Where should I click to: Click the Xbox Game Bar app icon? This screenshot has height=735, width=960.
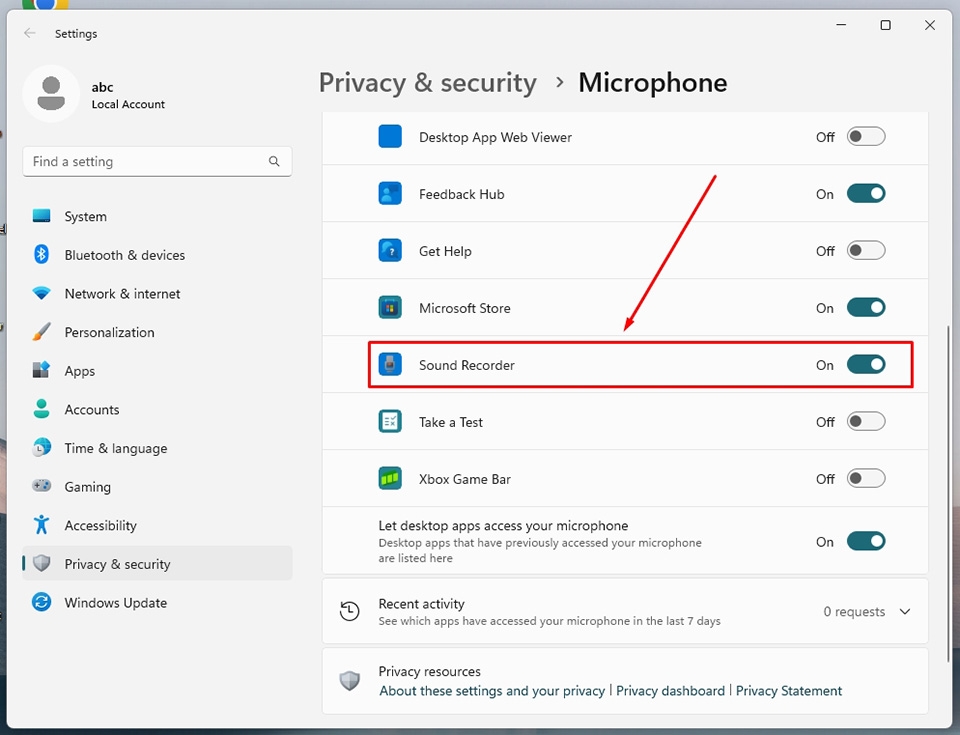tap(390, 478)
